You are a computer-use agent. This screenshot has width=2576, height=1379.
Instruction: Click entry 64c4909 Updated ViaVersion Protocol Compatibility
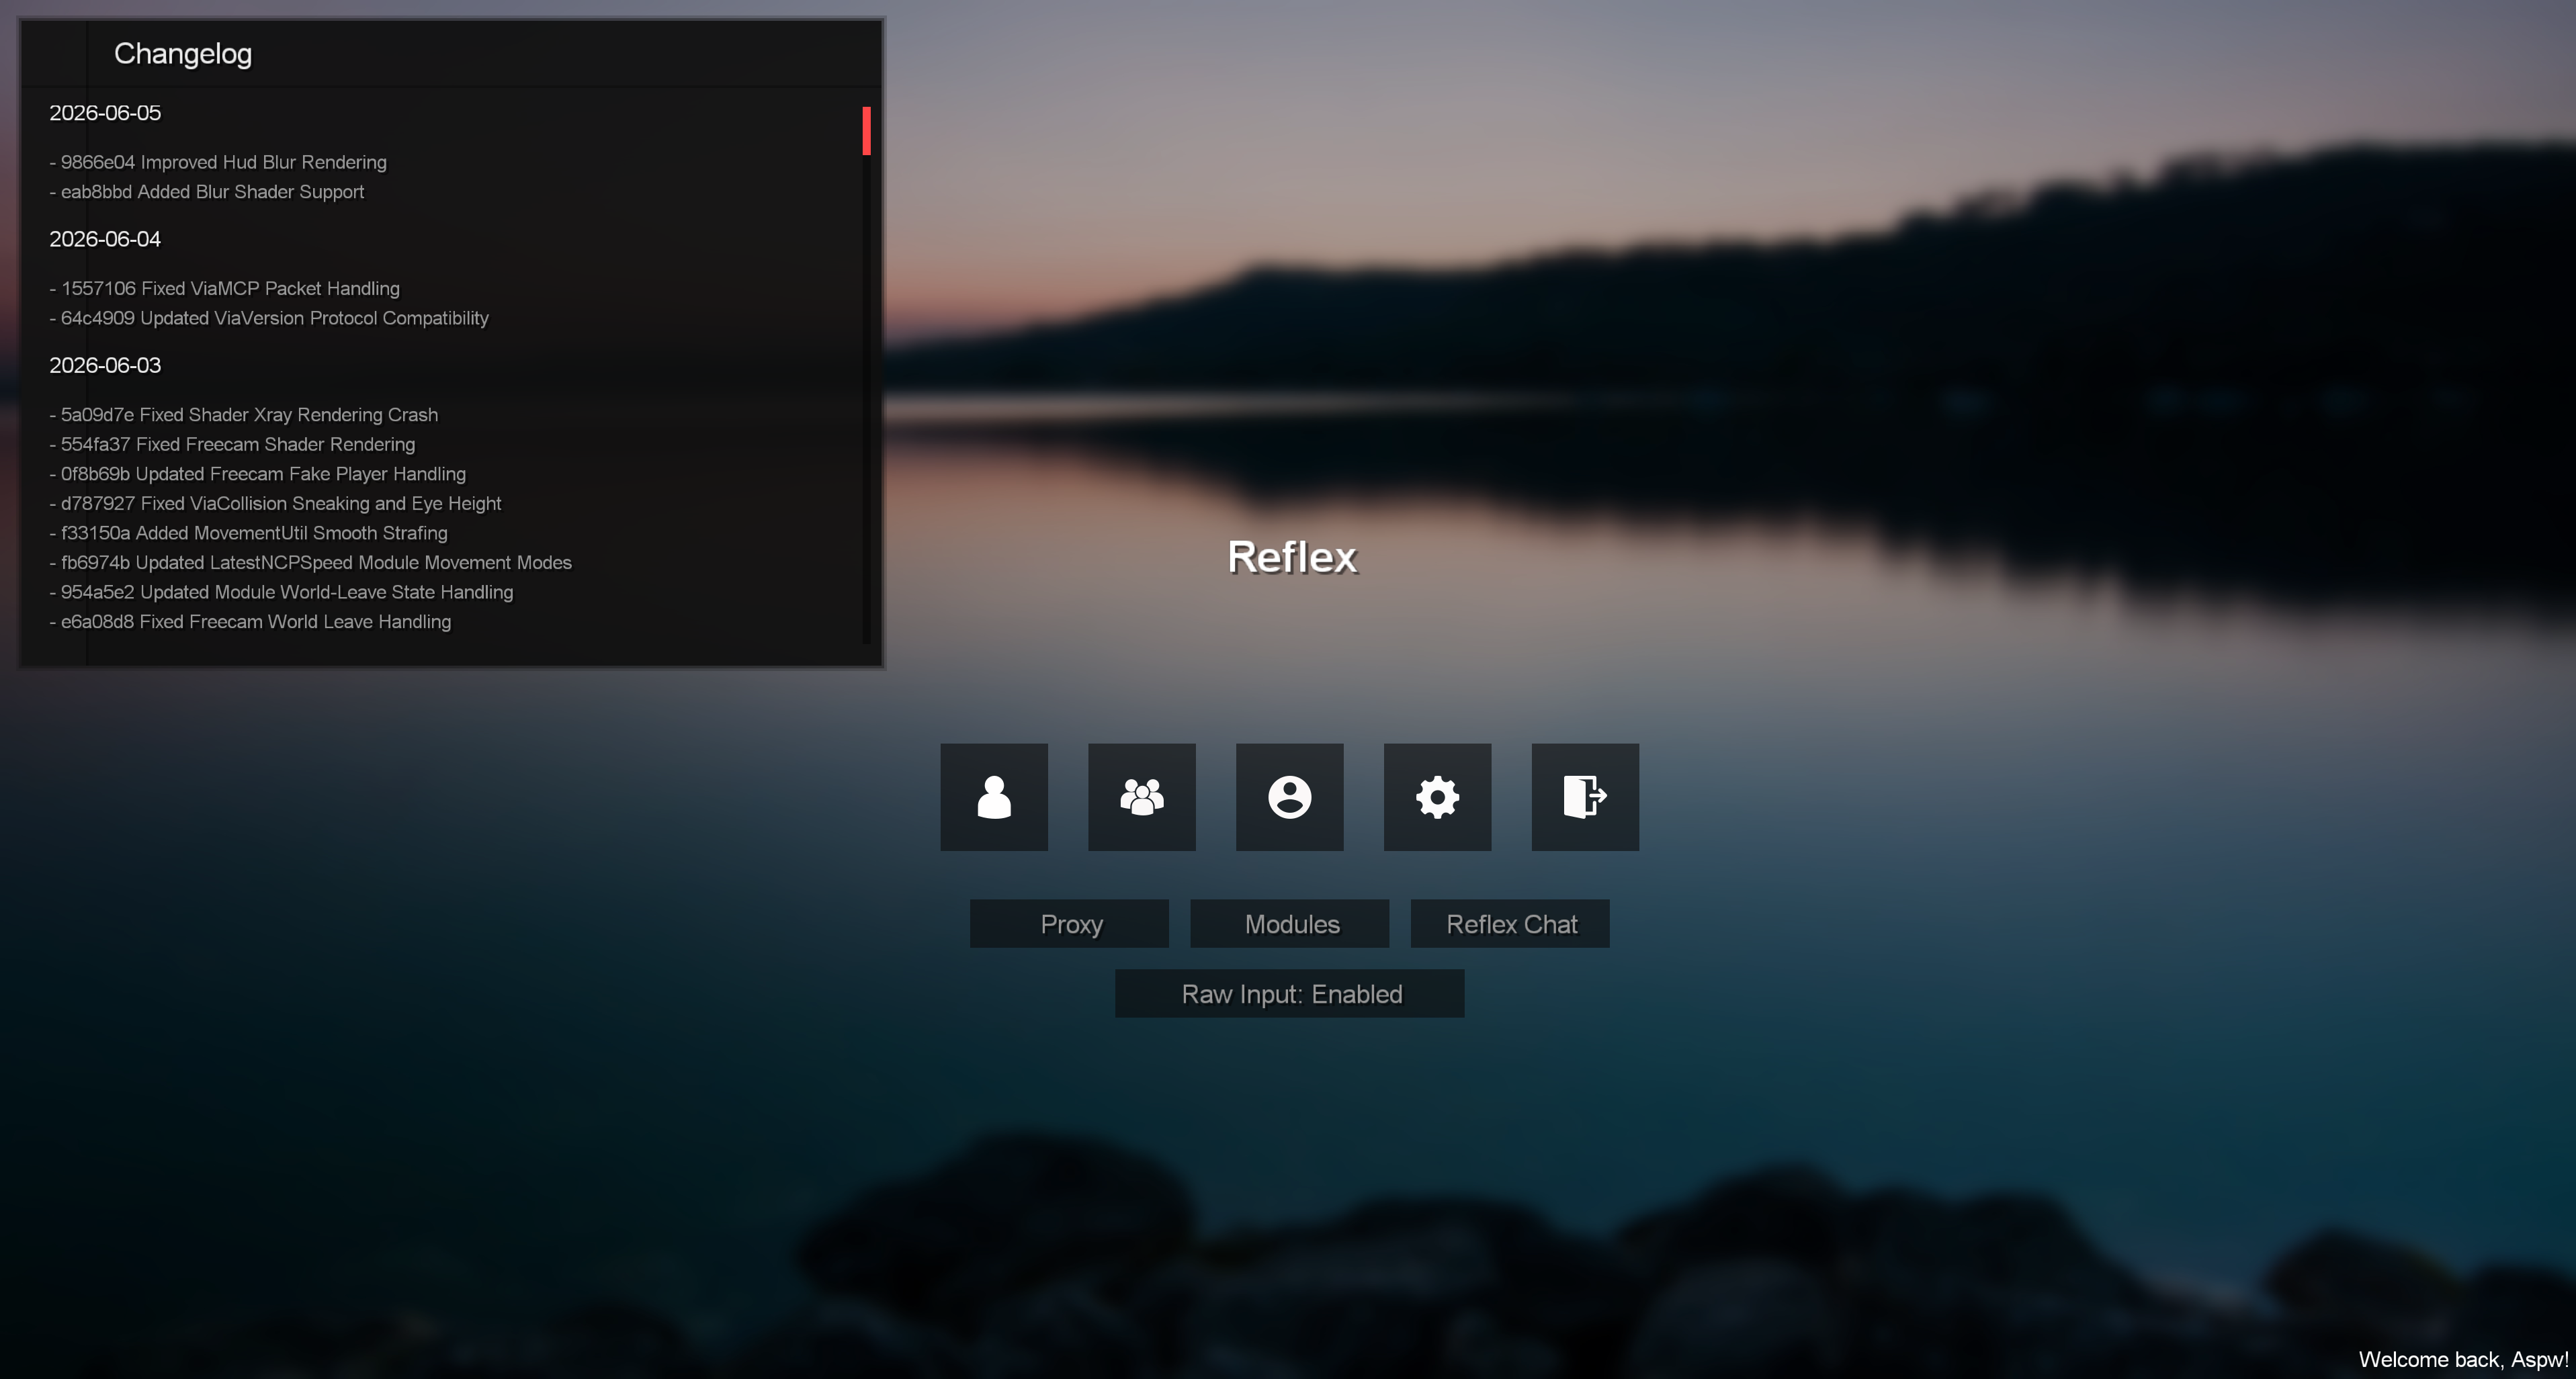point(269,318)
